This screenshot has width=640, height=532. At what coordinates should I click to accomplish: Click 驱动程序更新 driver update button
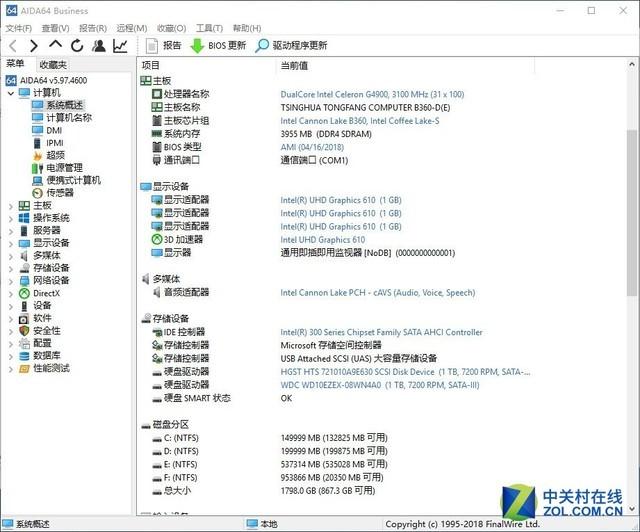(291, 45)
